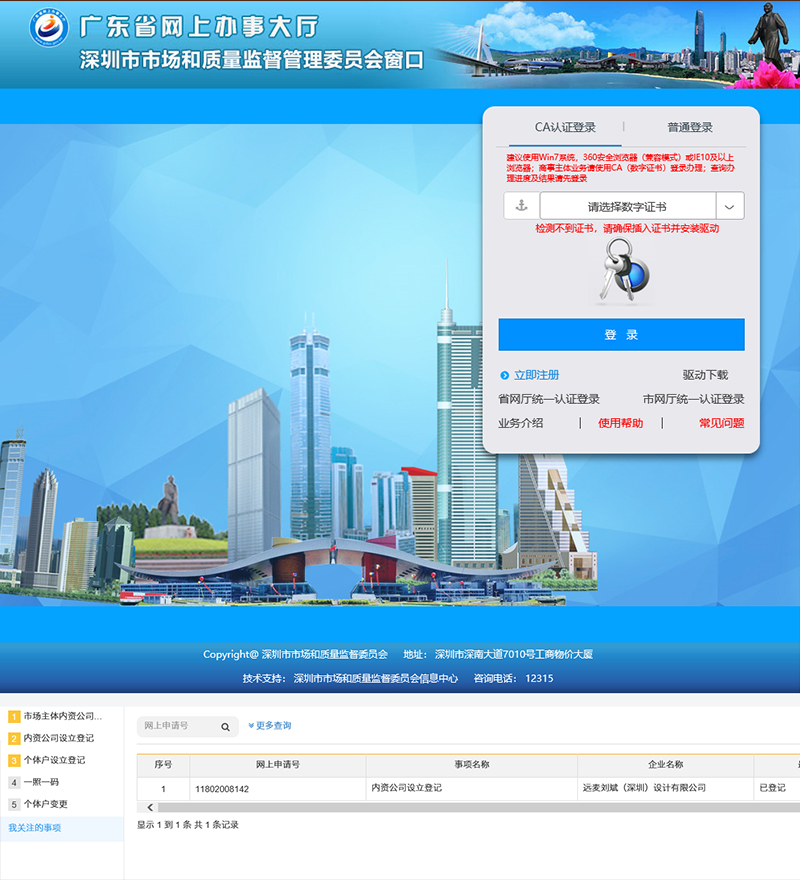Viewport: 800px width, 880px height.
Task: Click the anchor icon beside certificate selector
Action: [522, 205]
